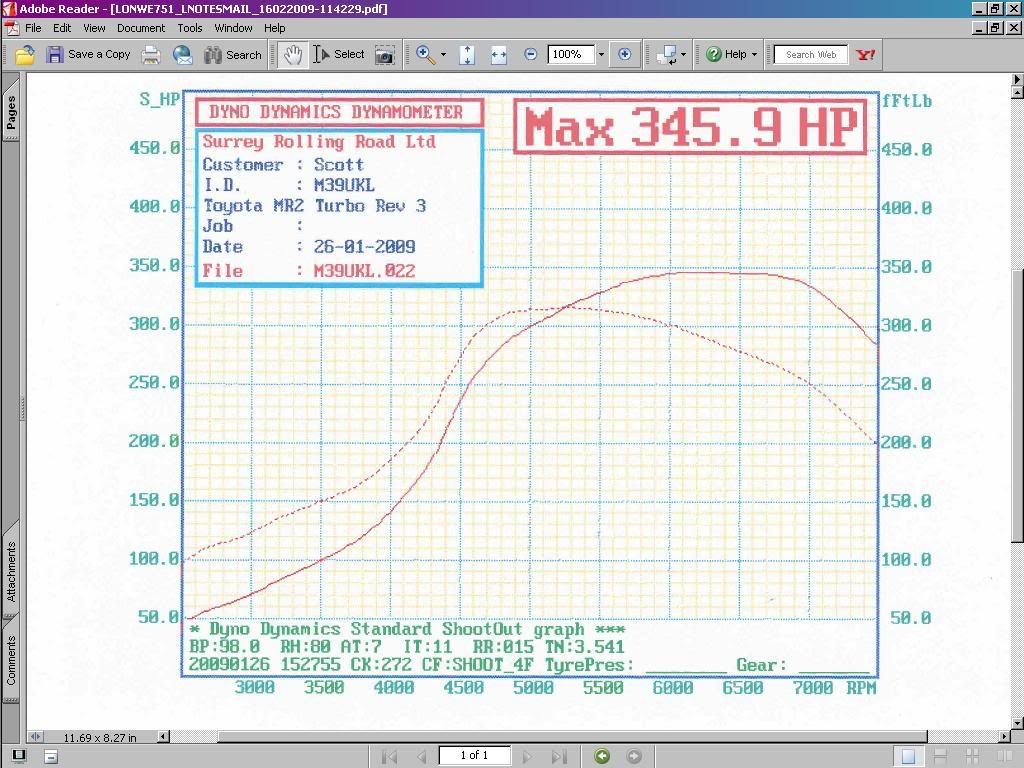The image size is (1024, 768).
Task: Open the Help button dropdown arrow
Action: click(754, 55)
